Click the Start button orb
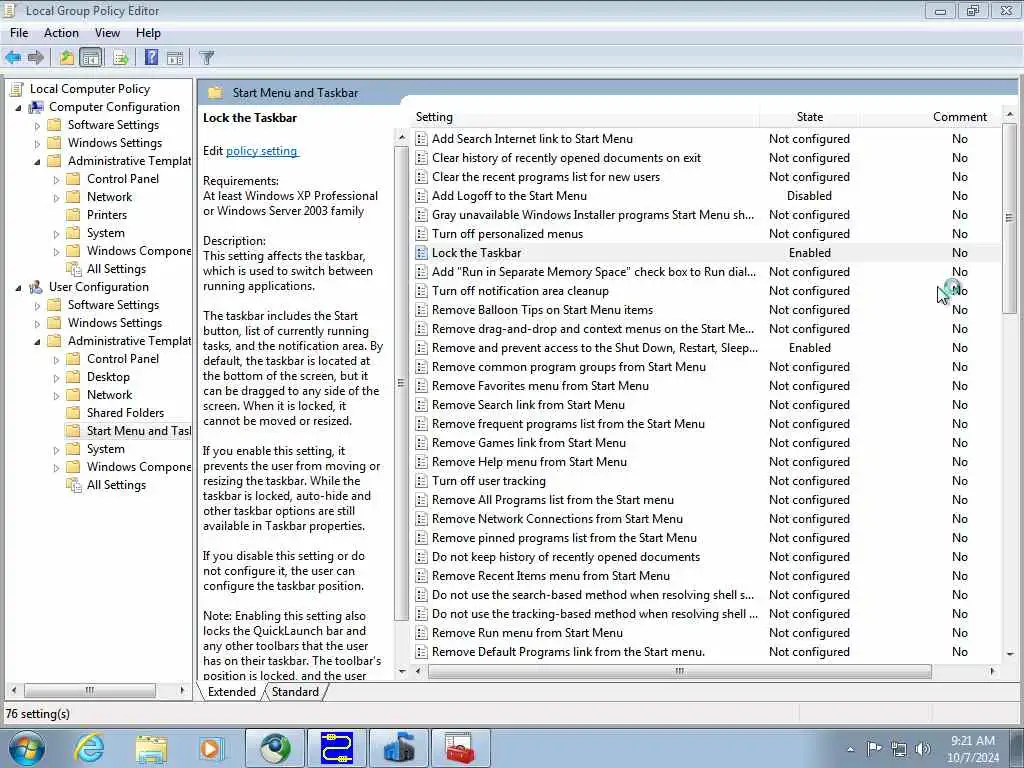This screenshot has height=768, width=1024. (27, 748)
